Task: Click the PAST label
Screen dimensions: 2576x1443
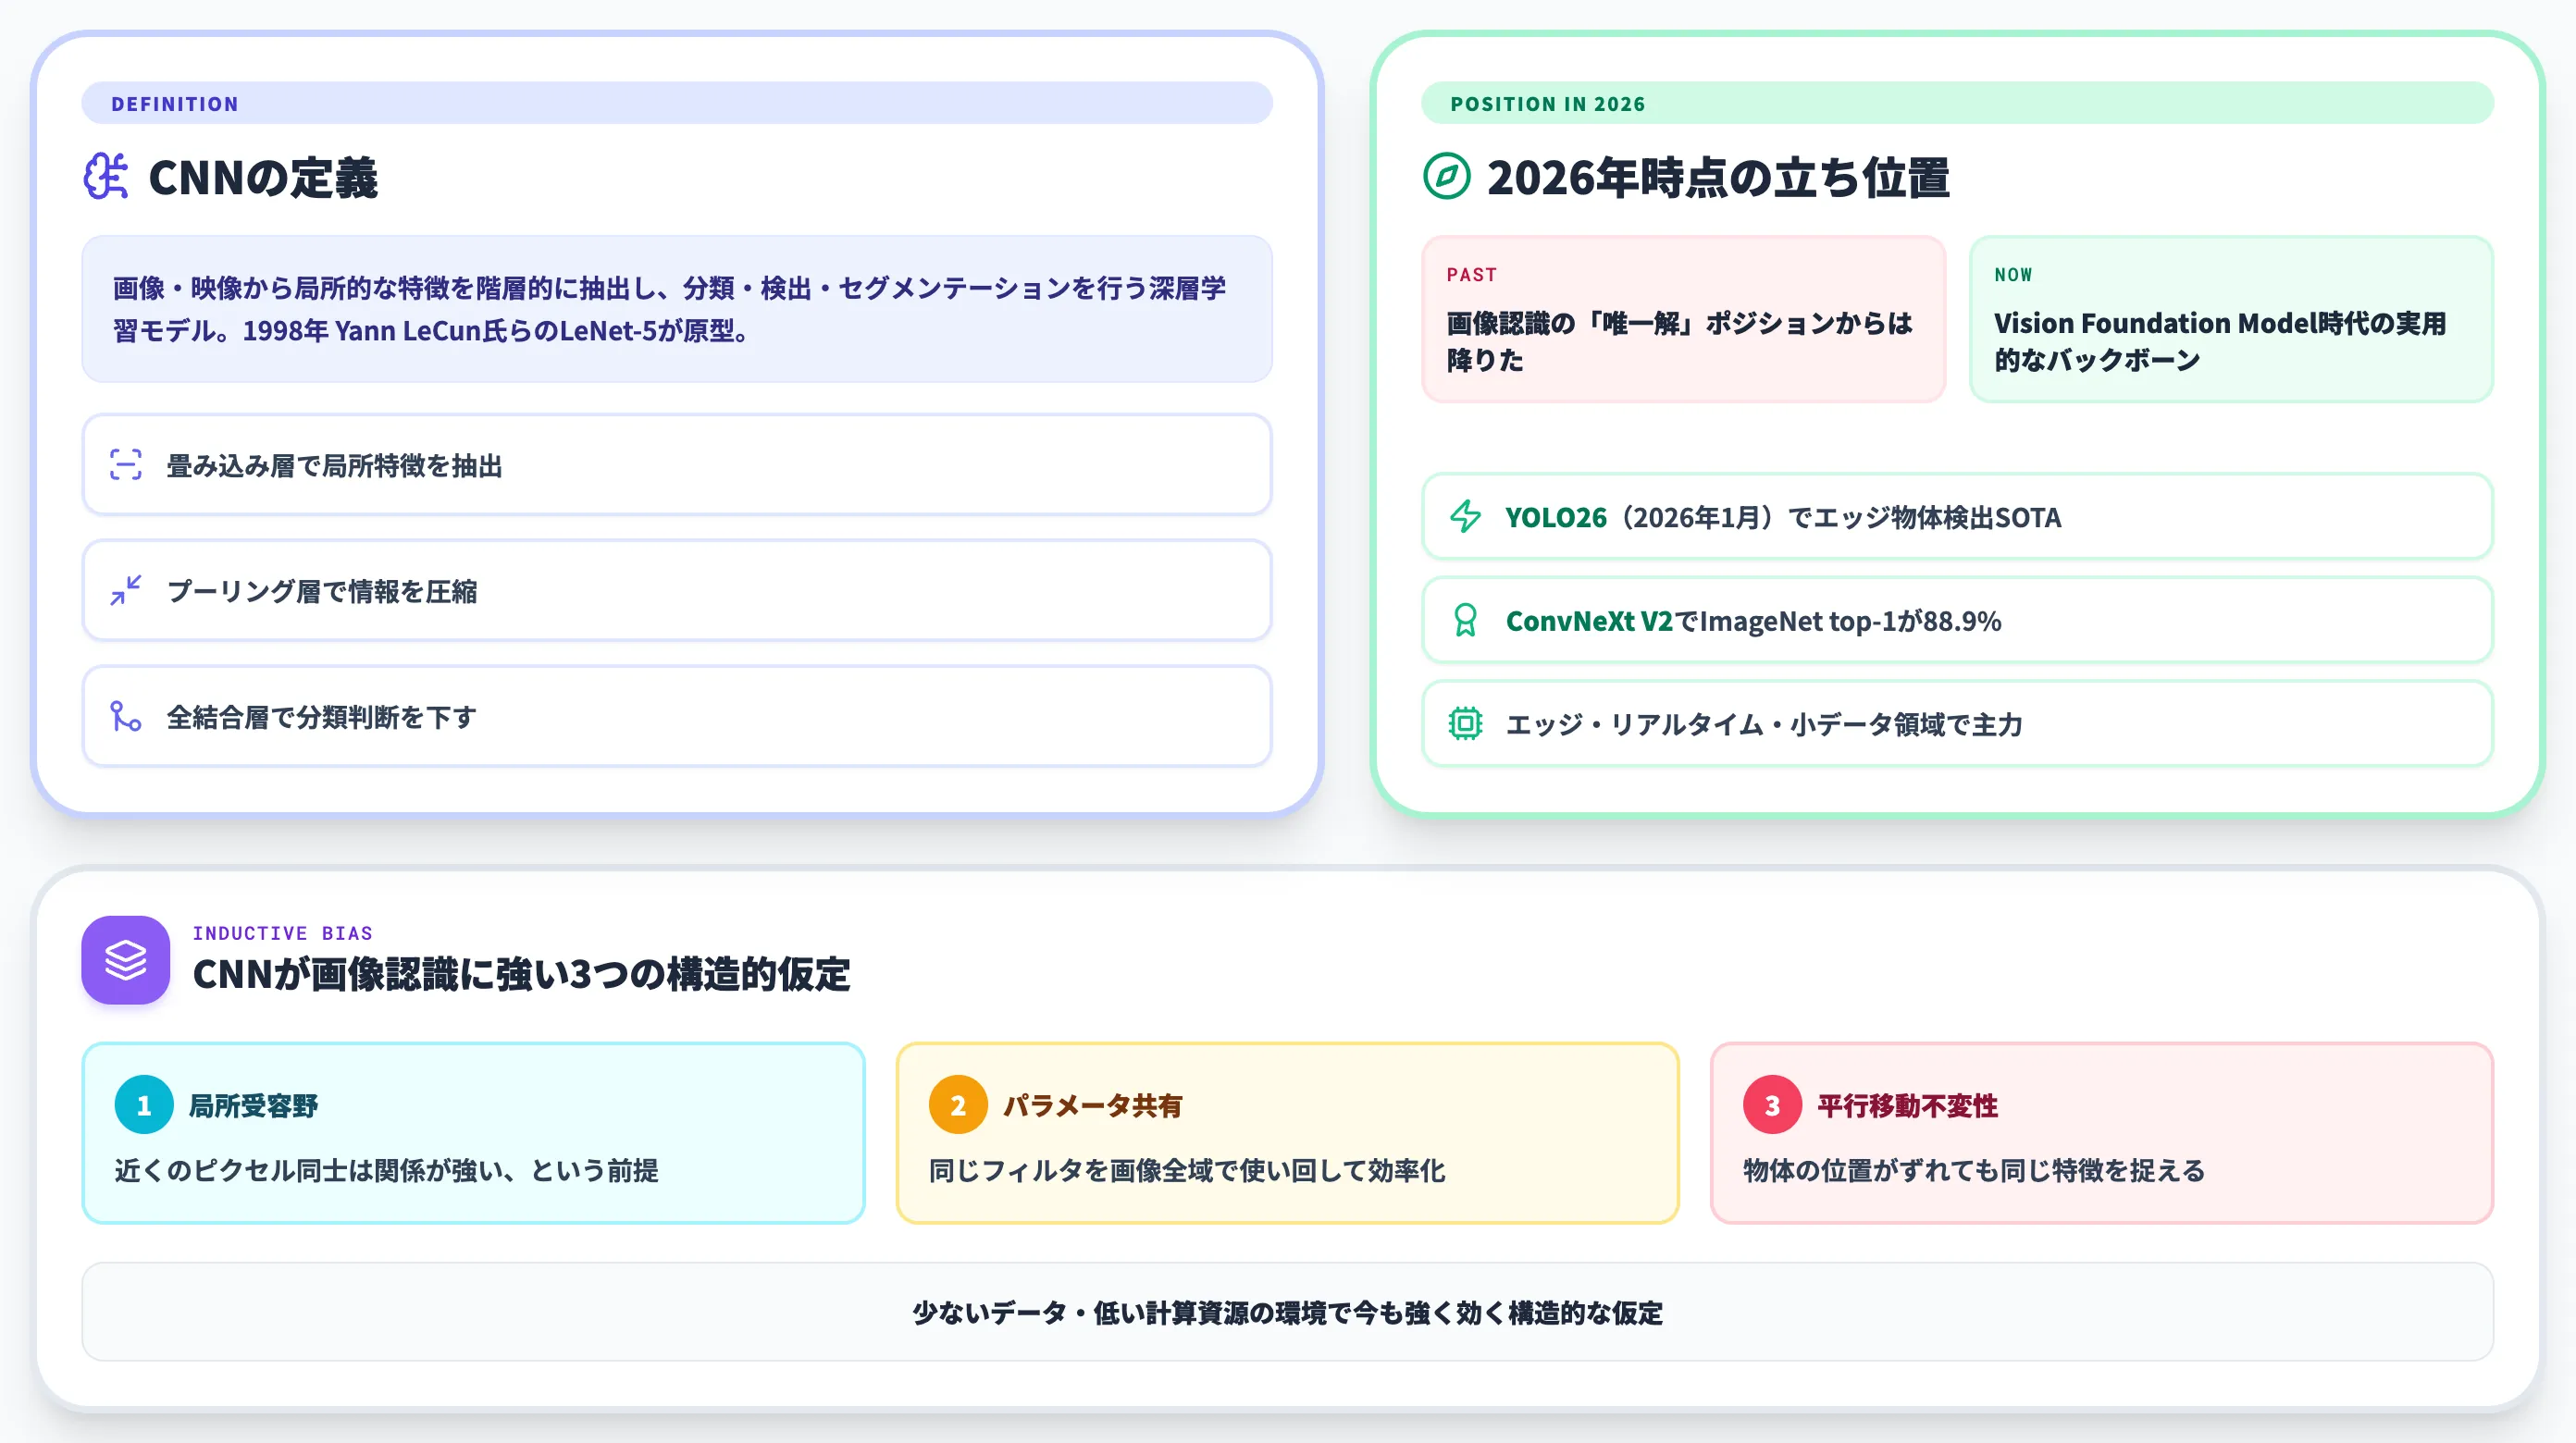Action: click(1471, 275)
